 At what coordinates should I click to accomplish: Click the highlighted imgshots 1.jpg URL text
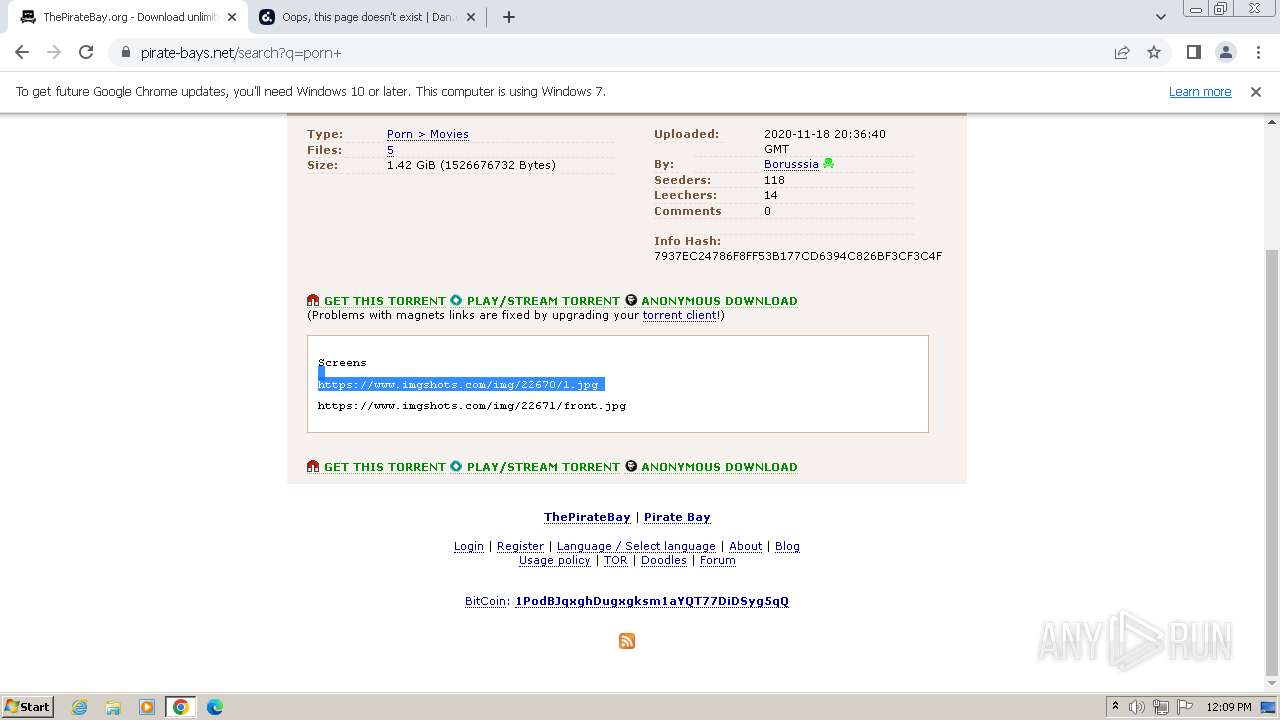(x=458, y=384)
